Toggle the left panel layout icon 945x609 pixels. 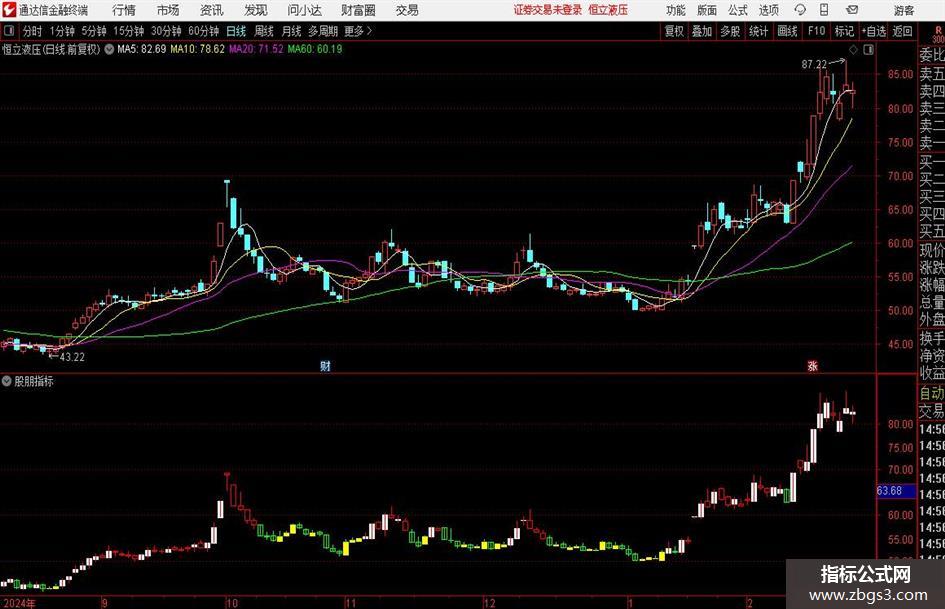(8, 31)
